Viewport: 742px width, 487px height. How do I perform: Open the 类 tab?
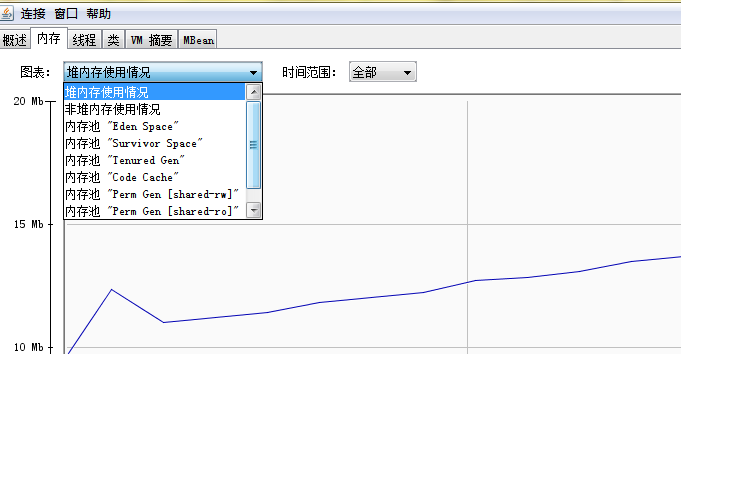[x=113, y=40]
